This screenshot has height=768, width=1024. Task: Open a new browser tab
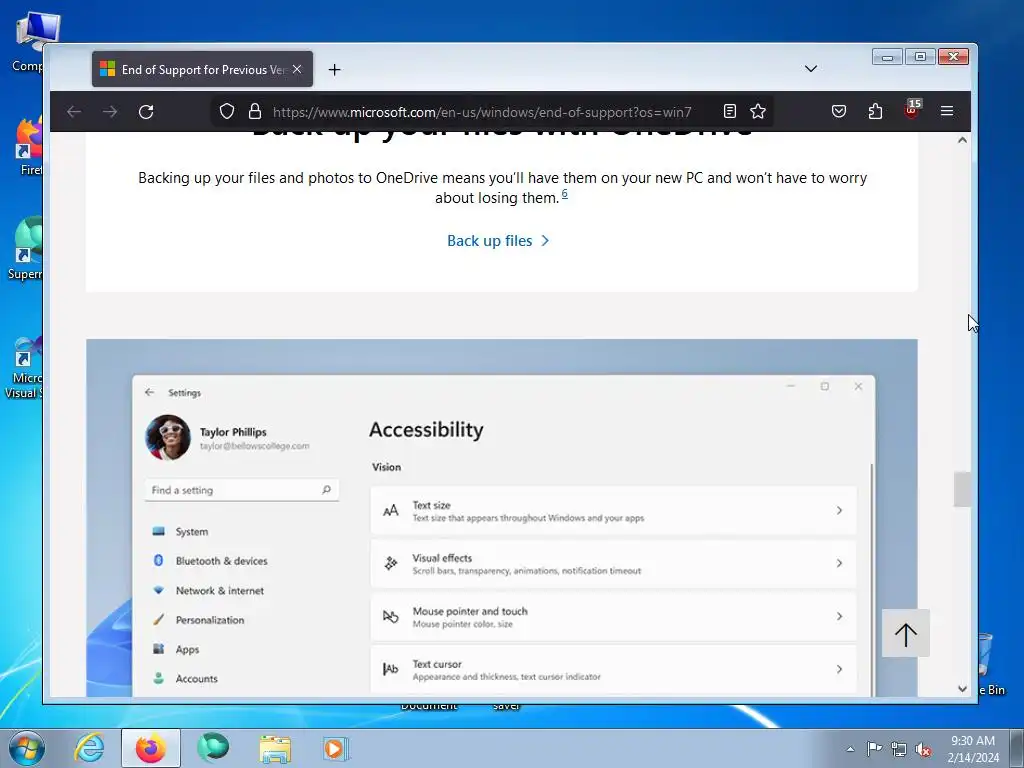pyautogui.click(x=334, y=70)
